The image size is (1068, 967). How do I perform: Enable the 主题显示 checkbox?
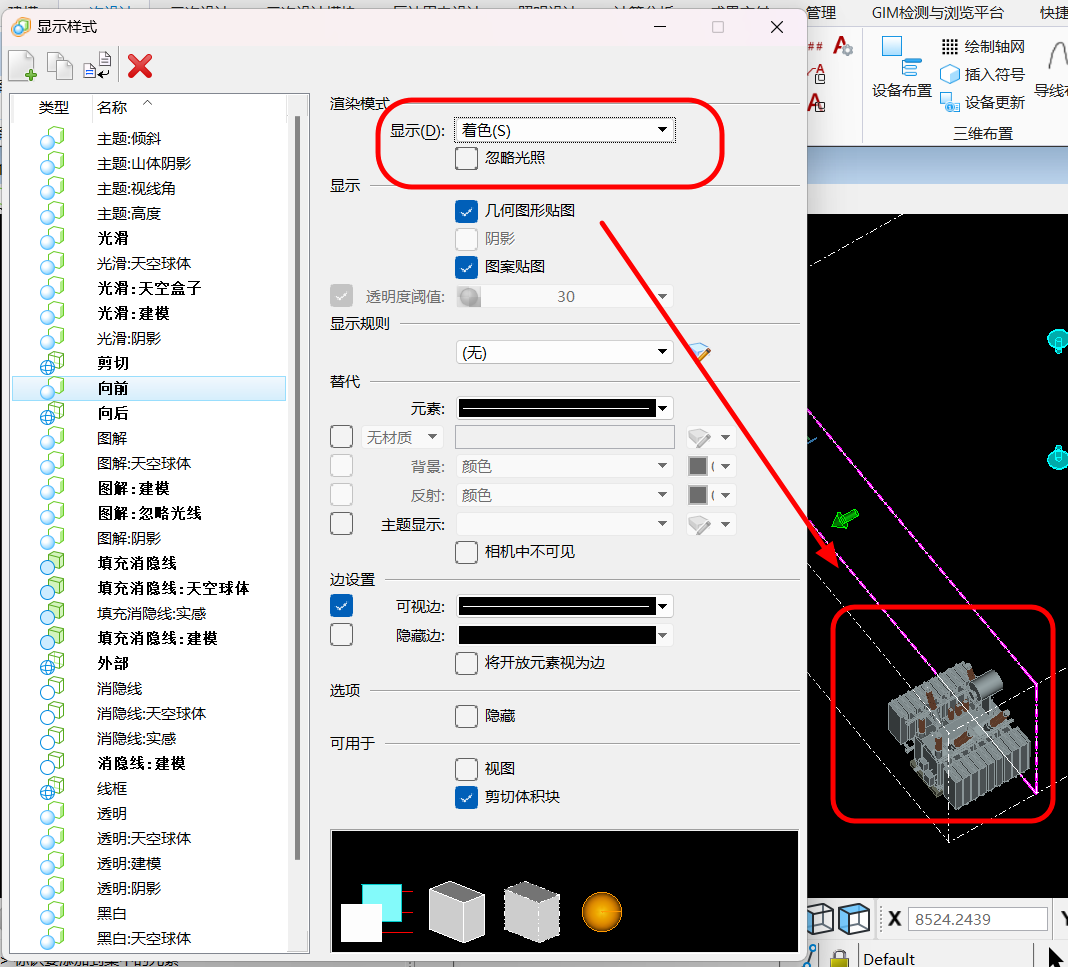click(341, 524)
